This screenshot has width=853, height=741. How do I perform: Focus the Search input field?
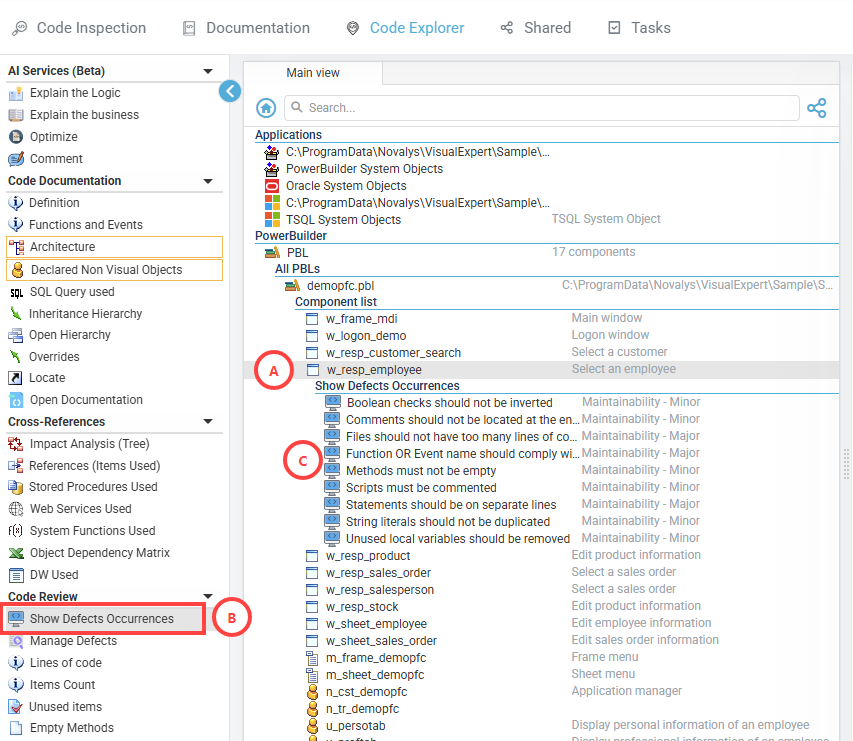pos(541,108)
